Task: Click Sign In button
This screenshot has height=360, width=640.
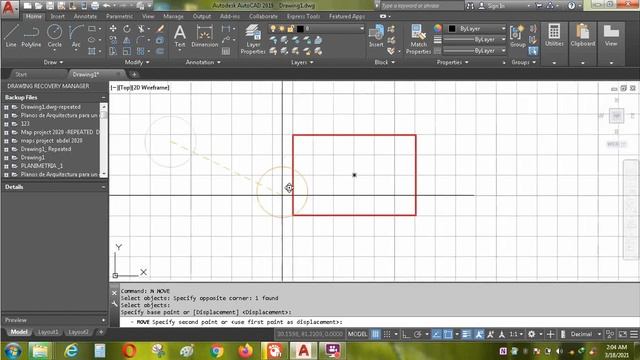Action: (x=492, y=6)
